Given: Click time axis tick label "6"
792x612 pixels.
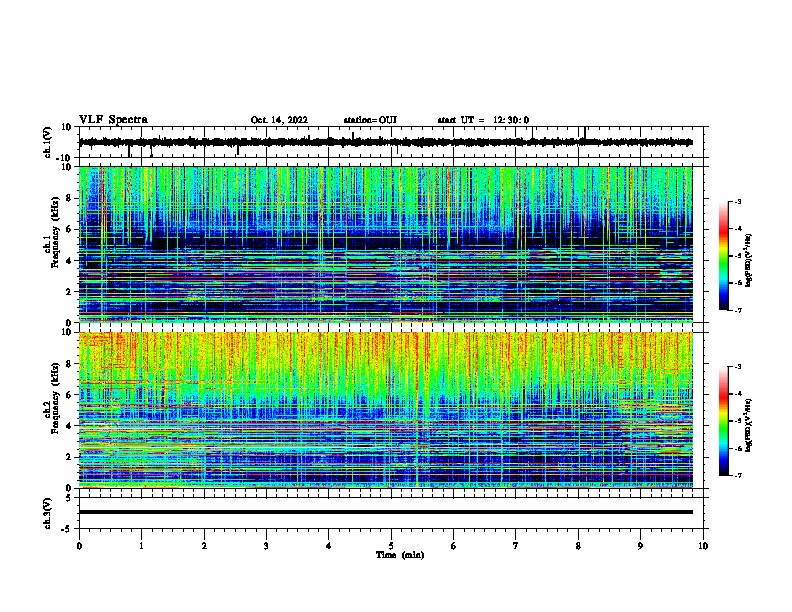Looking at the screenshot, I should [454, 546].
